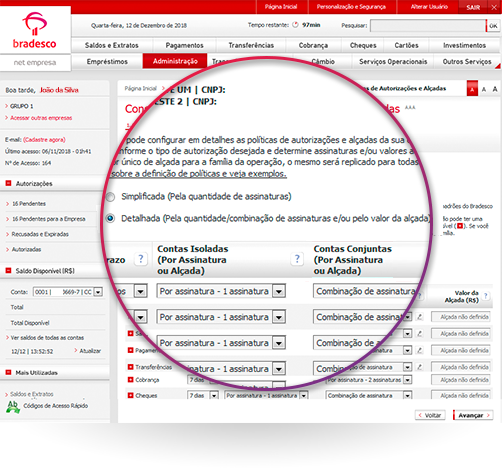The height and width of the screenshot is (468, 502).
Task: Click the Cadastre agora e-mail link
Action: tap(44, 139)
